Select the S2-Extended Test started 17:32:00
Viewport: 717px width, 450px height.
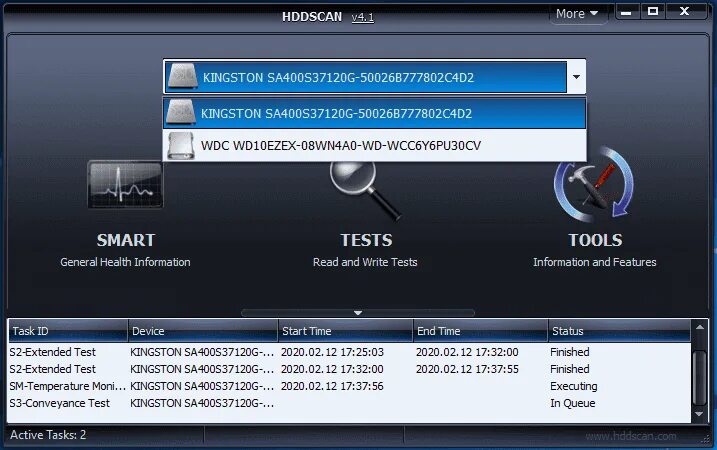point(349,369)
